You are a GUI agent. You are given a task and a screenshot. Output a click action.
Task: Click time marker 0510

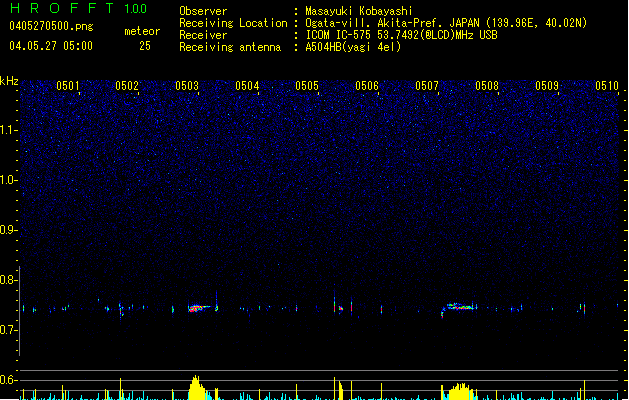[x=607, y=86]
